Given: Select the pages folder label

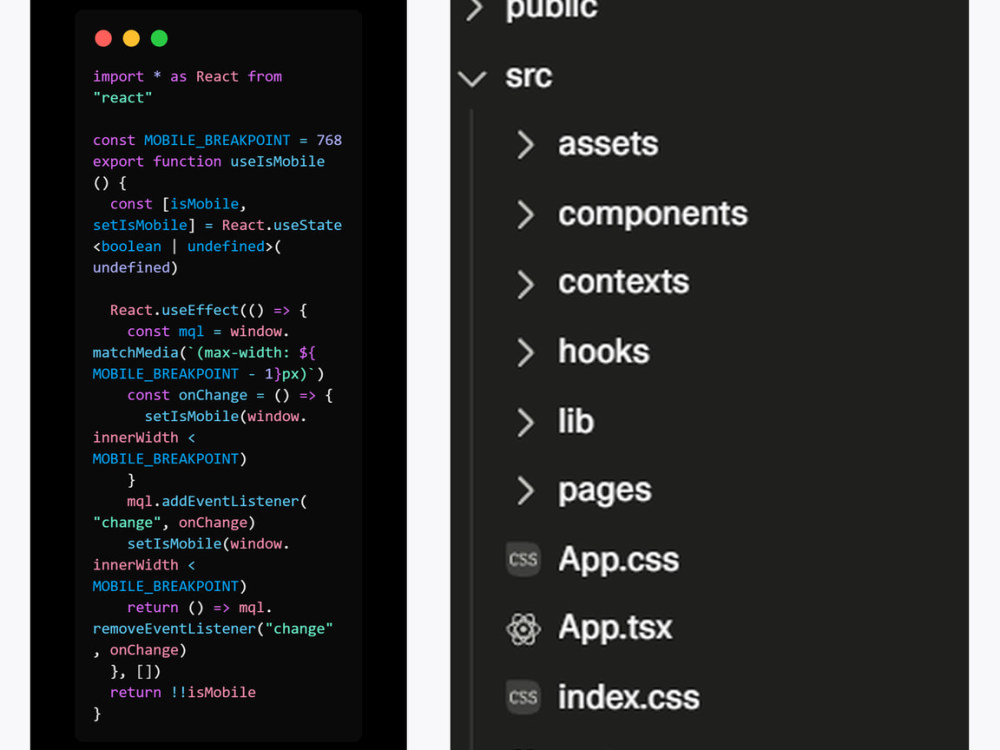Looking at the screenshot, I should tap(605, 492).
